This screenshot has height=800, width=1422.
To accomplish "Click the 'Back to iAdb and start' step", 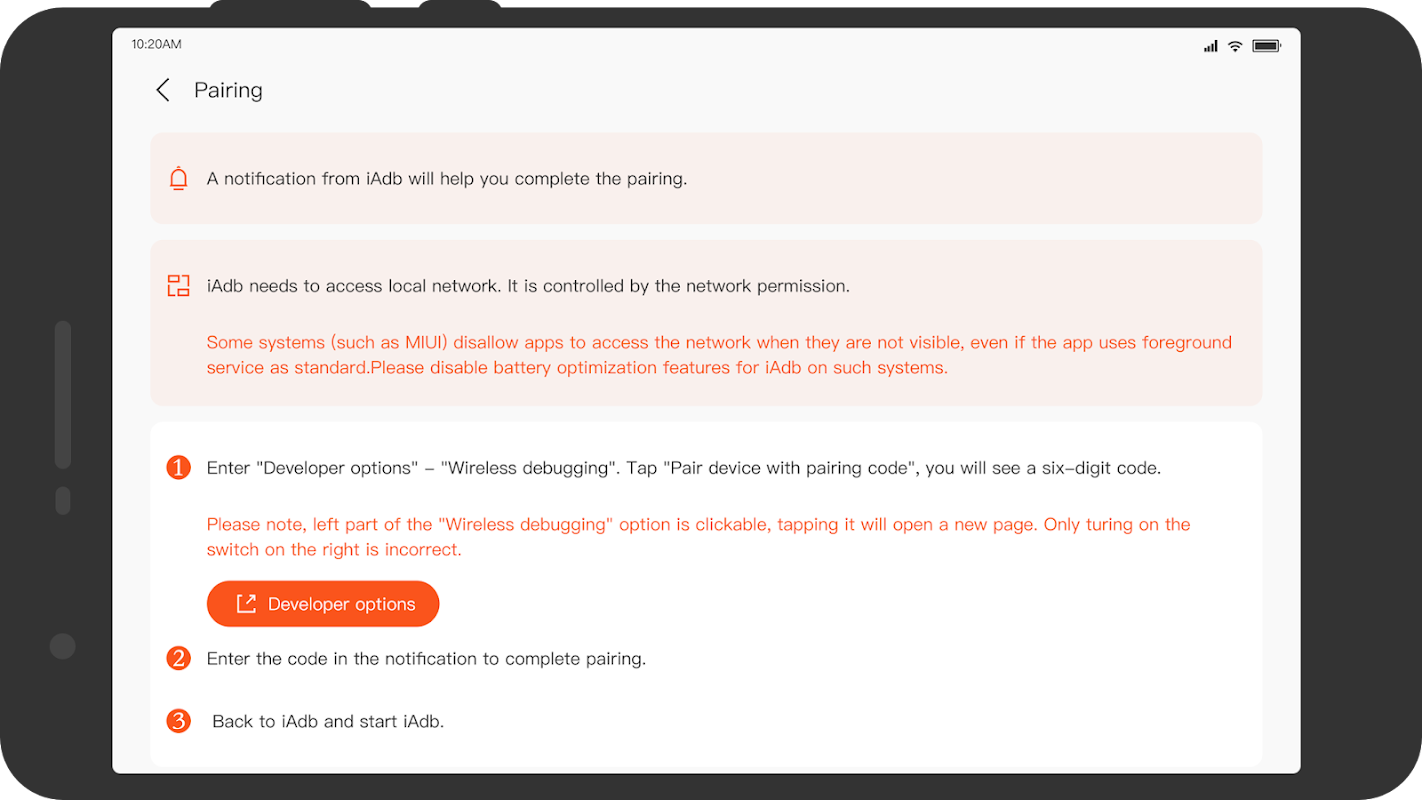I will point(328,721).
